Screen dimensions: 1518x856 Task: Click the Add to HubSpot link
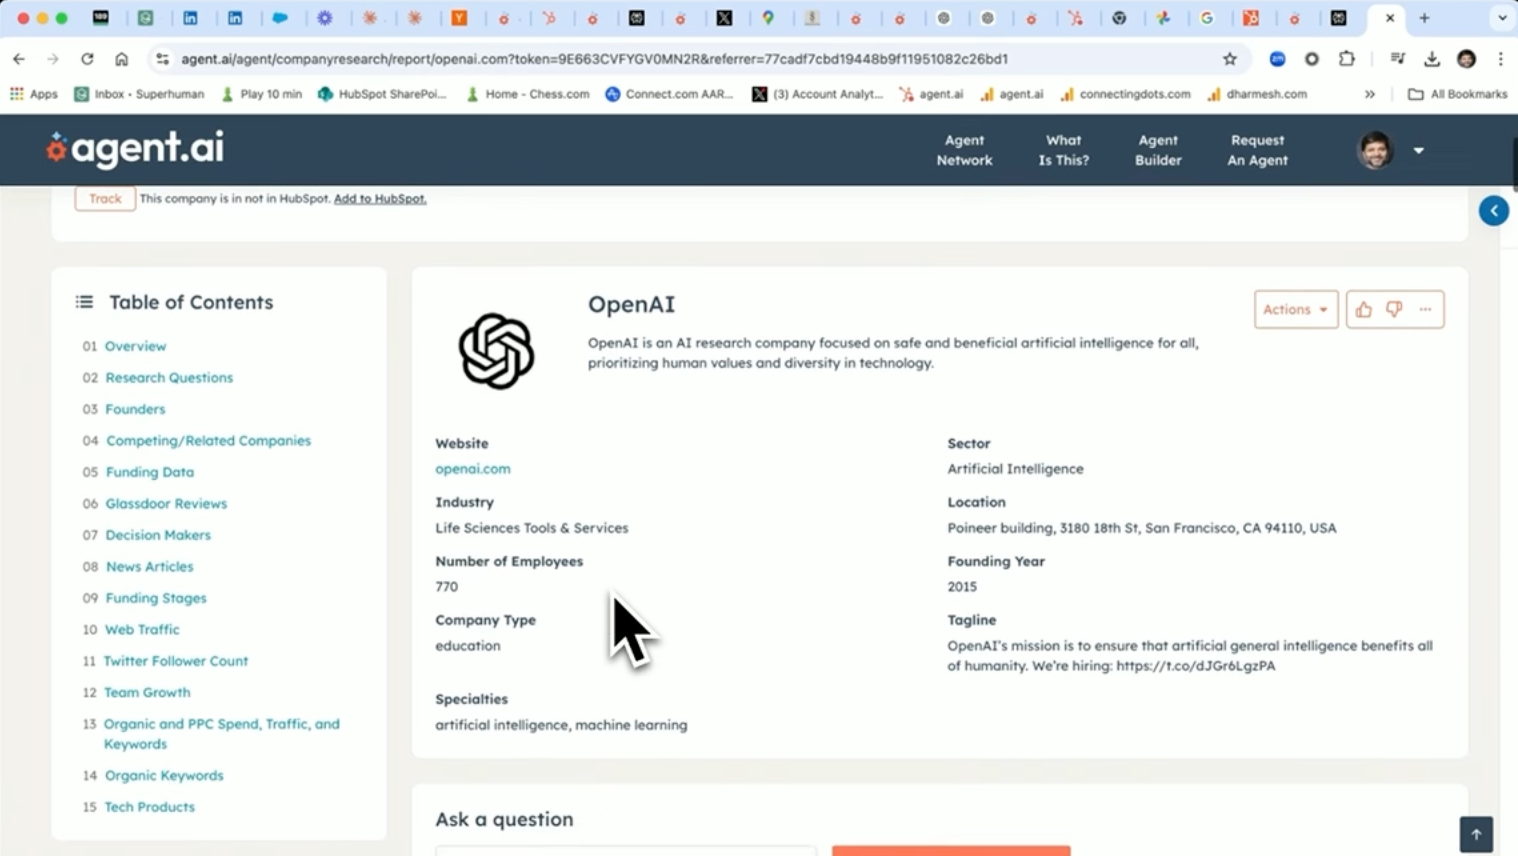tap(380, 198)
